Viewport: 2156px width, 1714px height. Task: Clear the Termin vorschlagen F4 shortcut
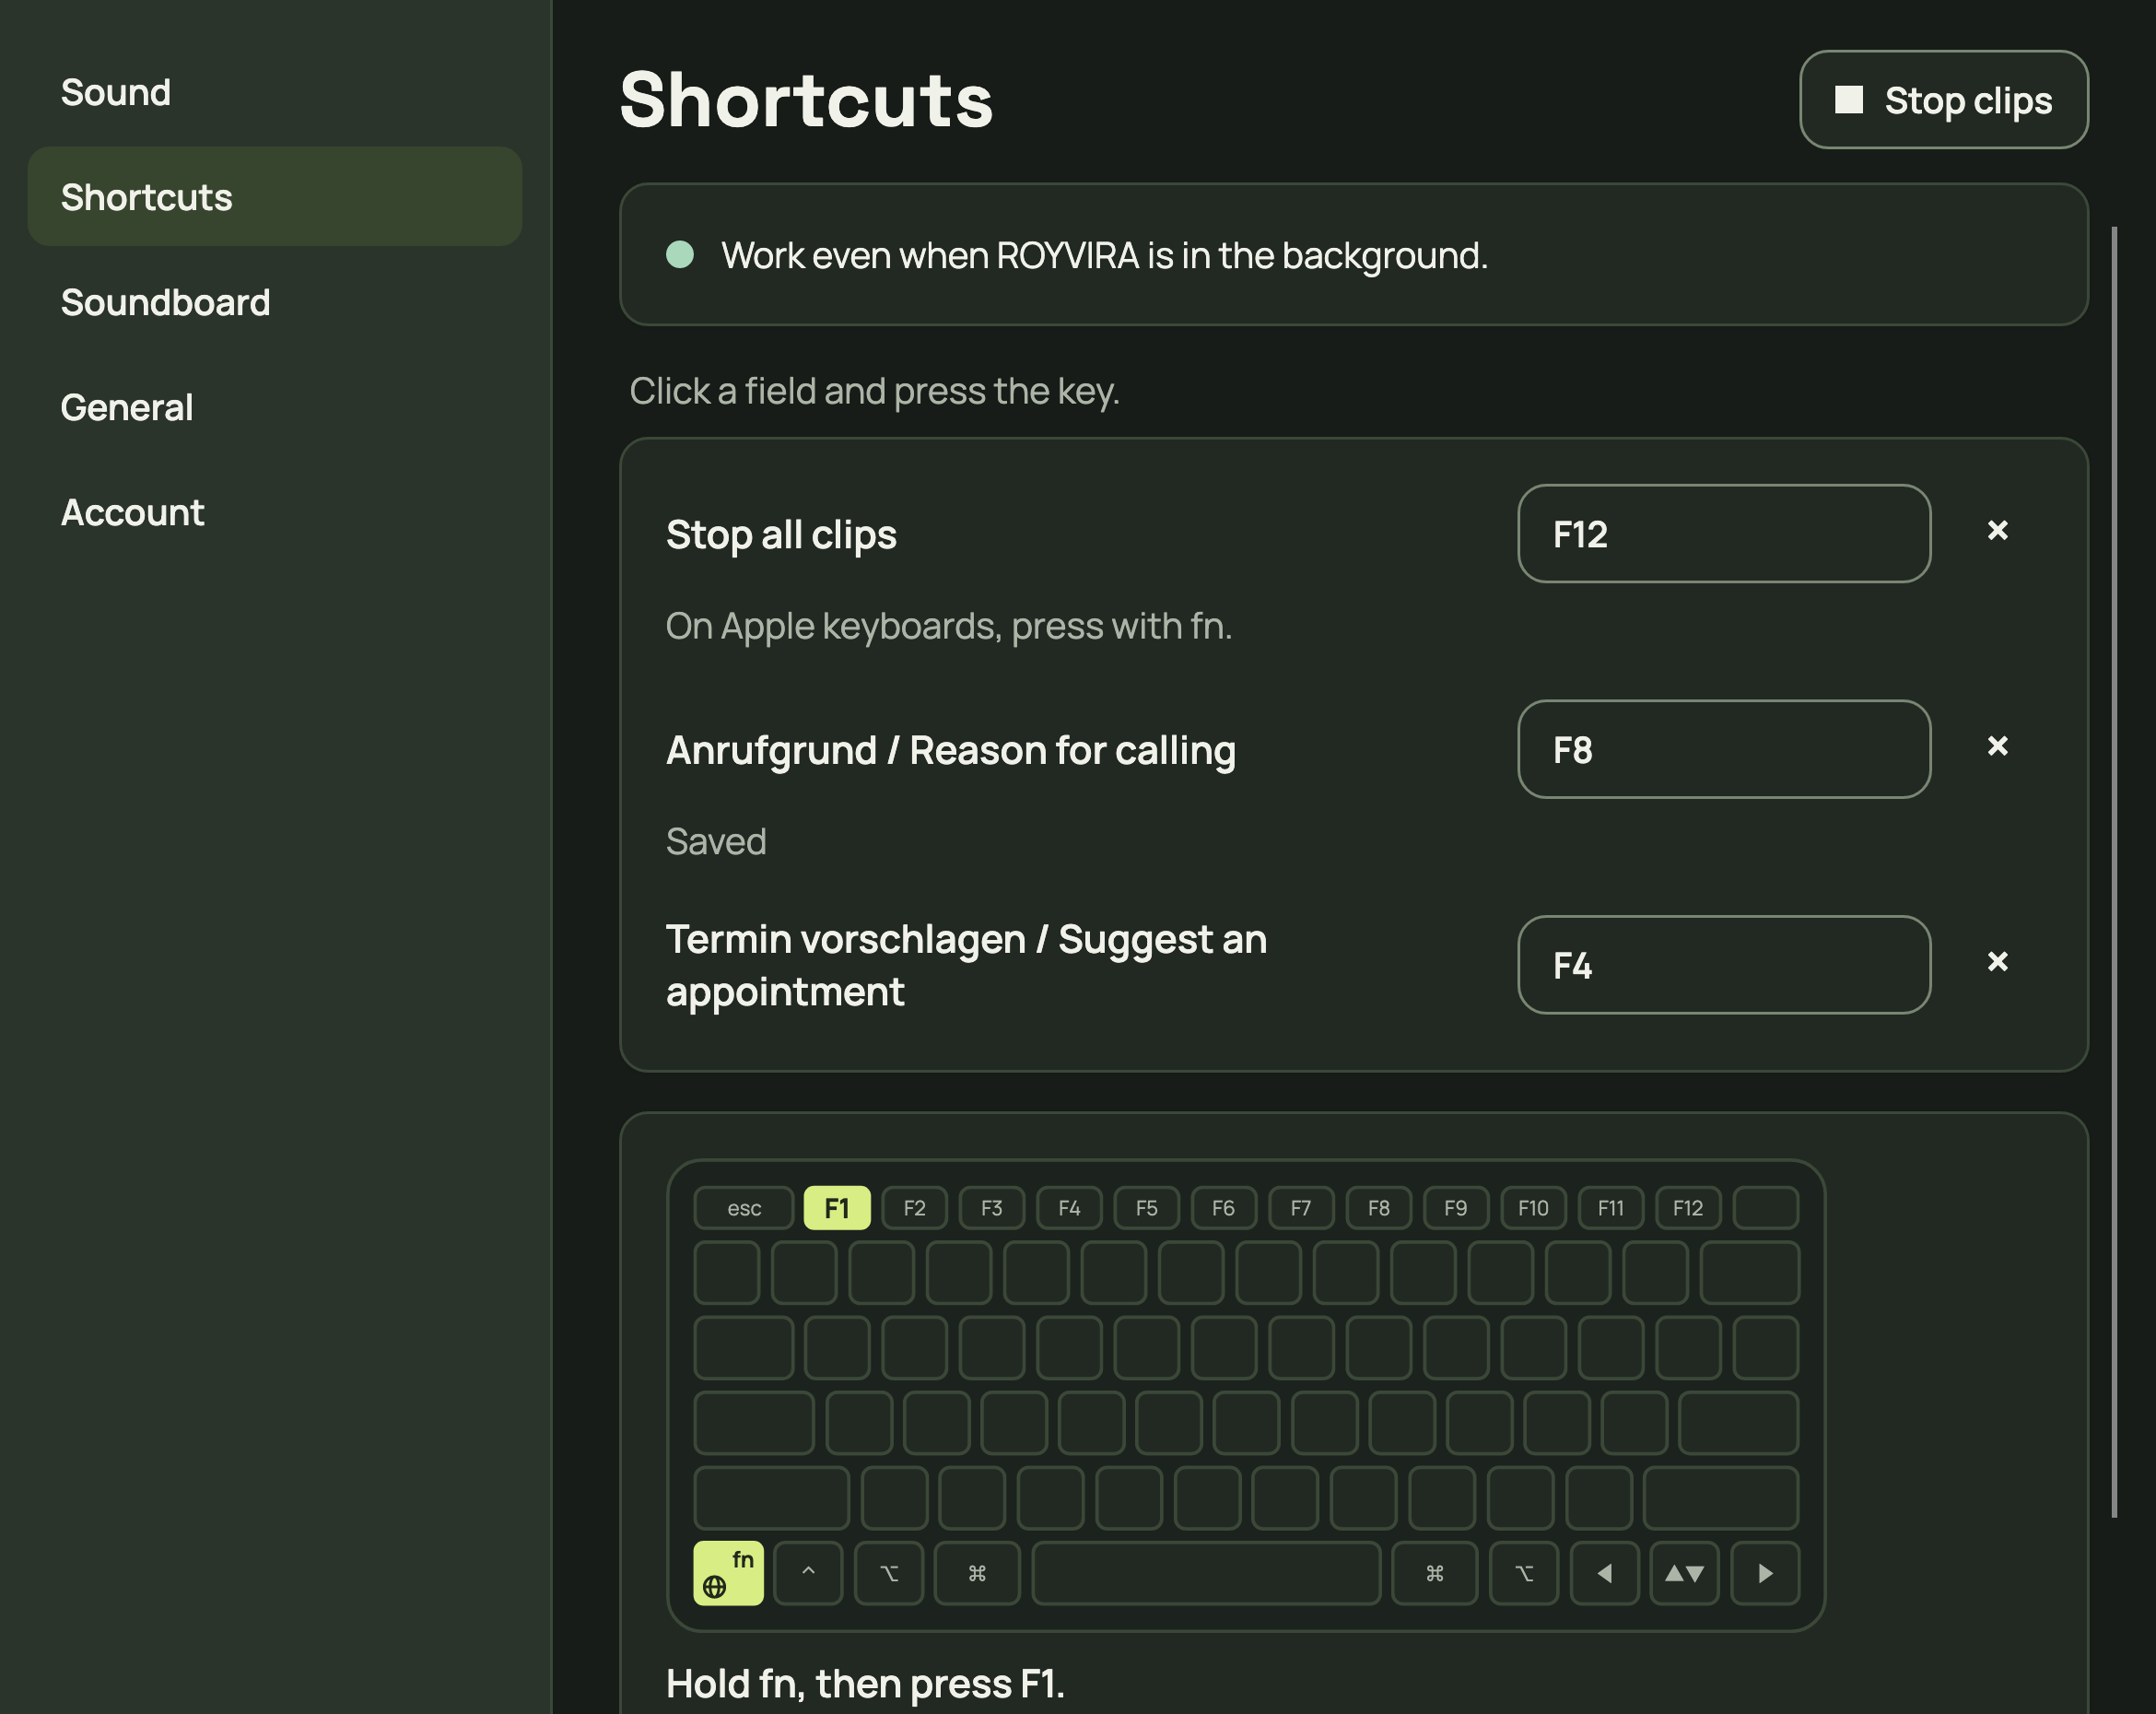pos(1997,962)
